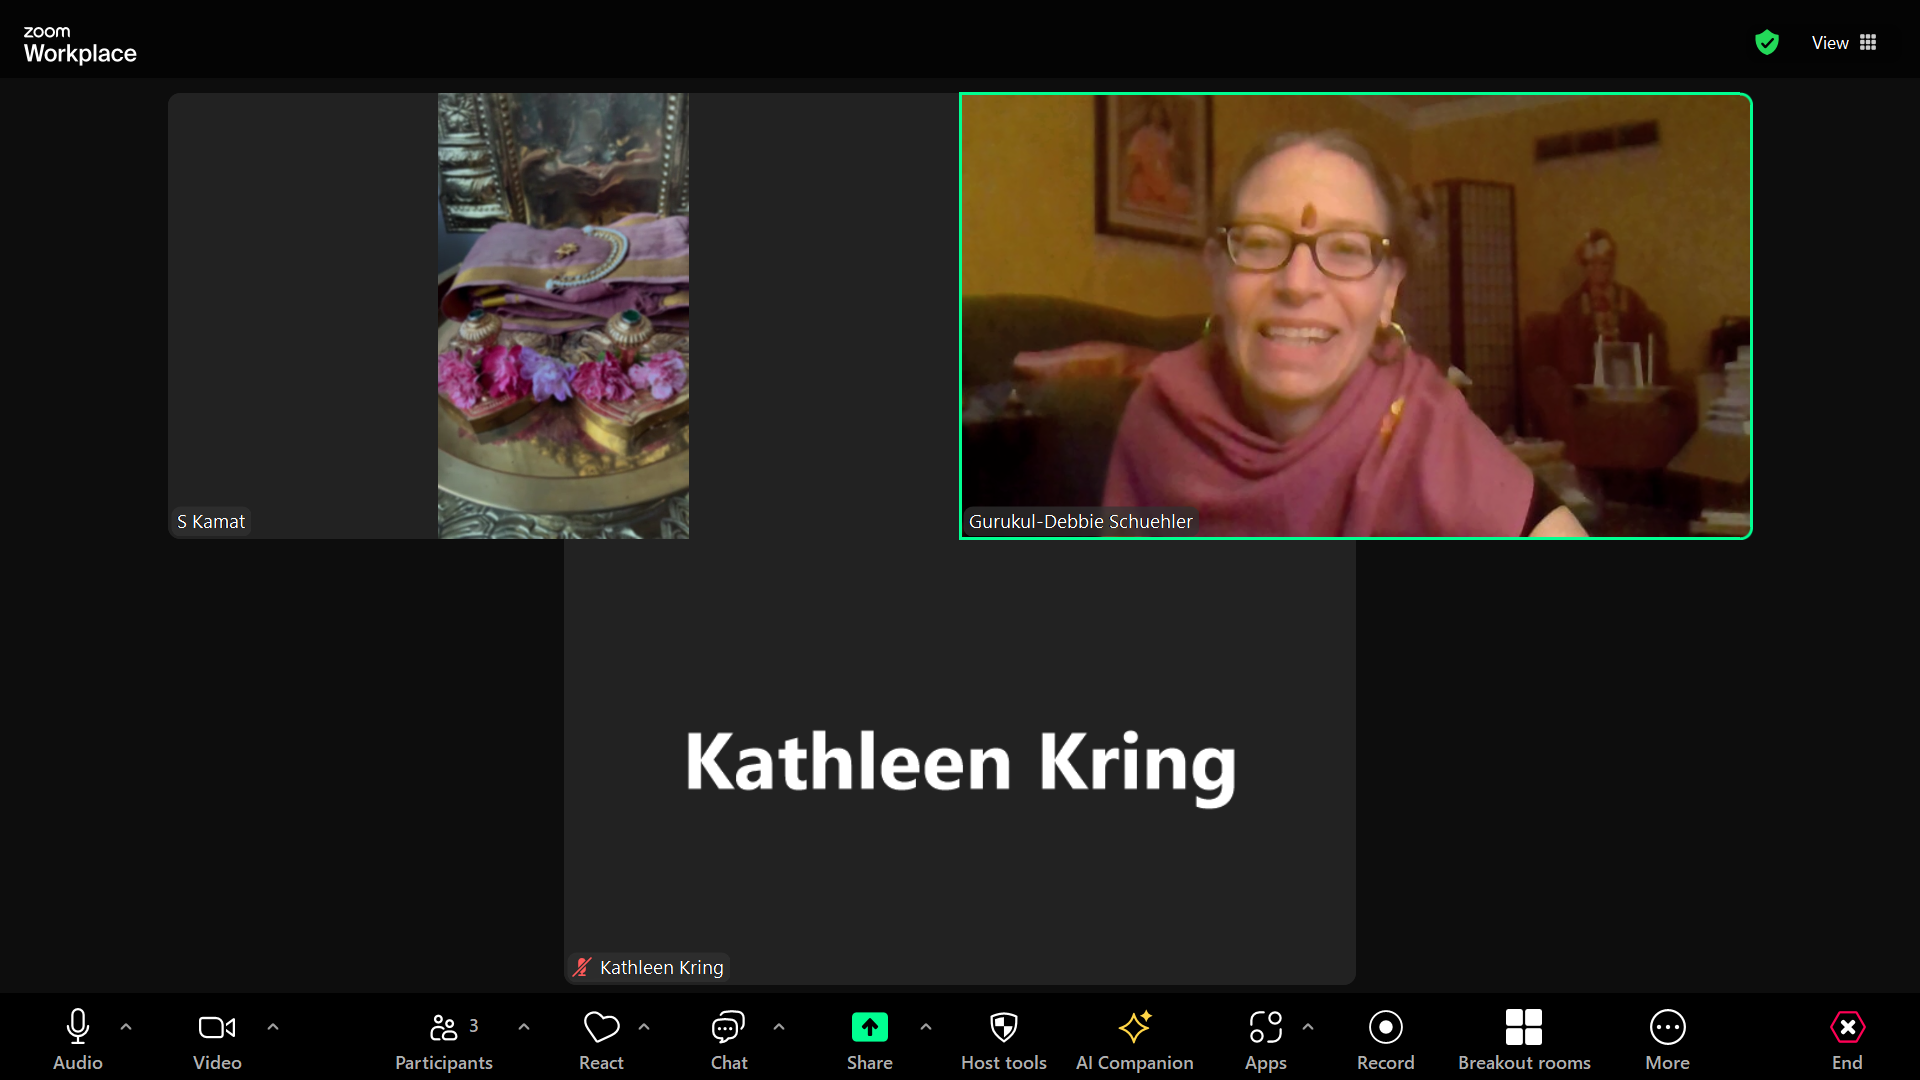Image resolution: width=1920 pixels, height=1080 pixels.
Task: Expand the audio options arrow
Action: pos(126,1027)
